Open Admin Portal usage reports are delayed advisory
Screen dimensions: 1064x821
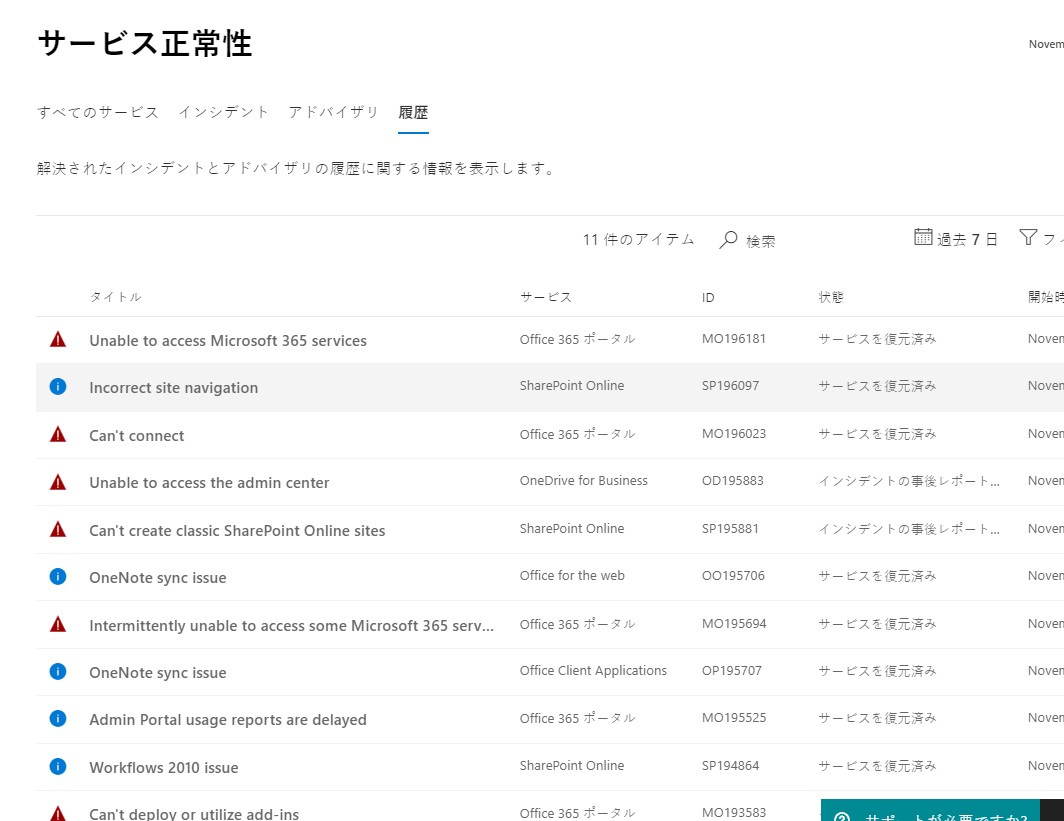coord(228,720)
